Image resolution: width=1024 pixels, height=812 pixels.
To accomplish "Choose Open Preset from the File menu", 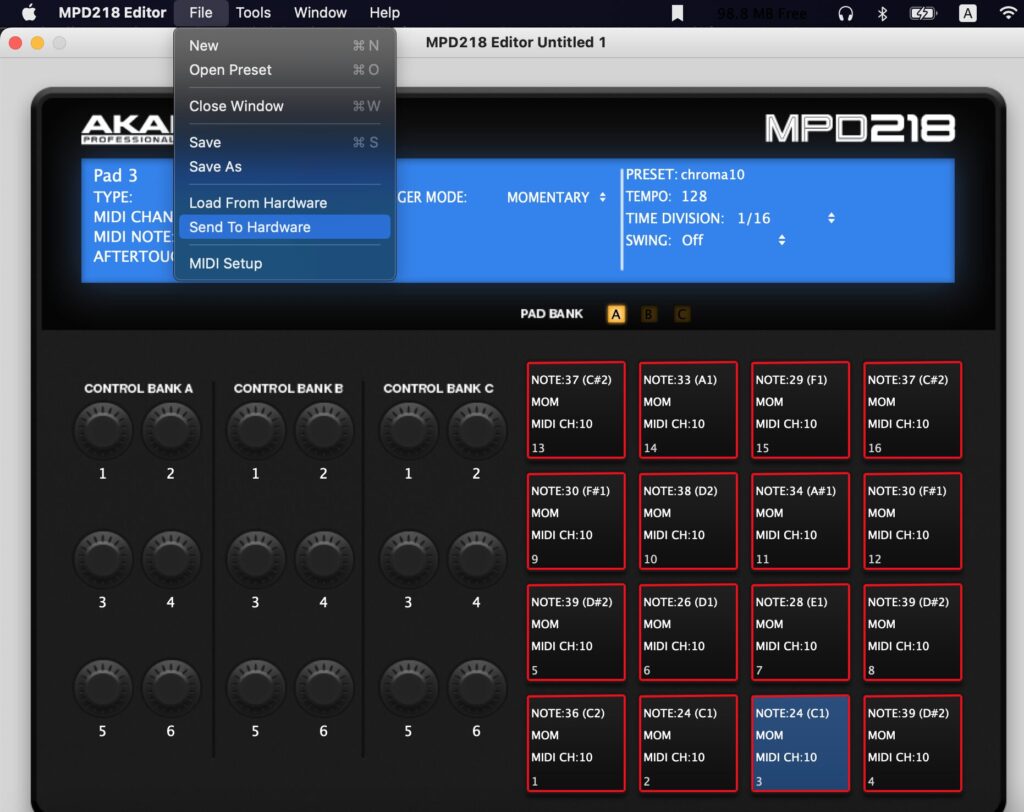I will tap(284, 70).
